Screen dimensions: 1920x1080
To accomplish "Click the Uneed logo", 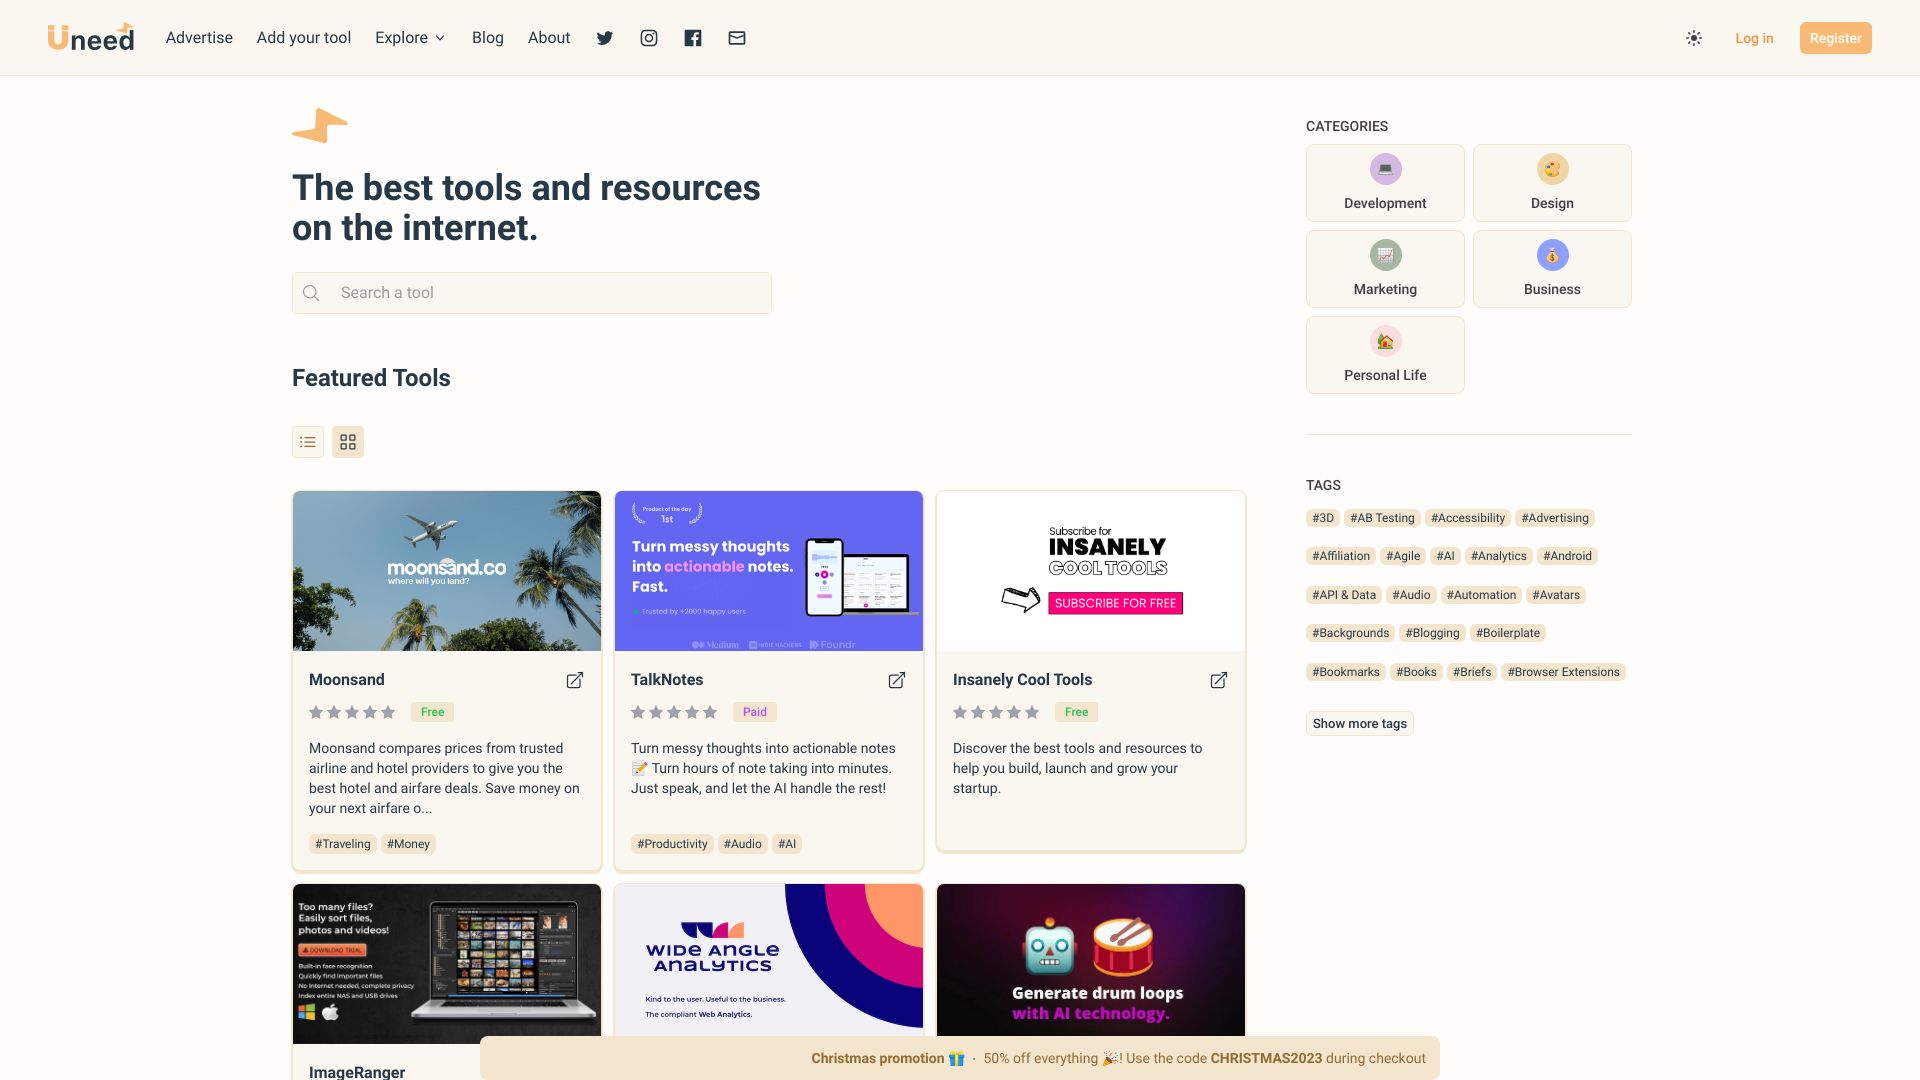I will (91, 37).
